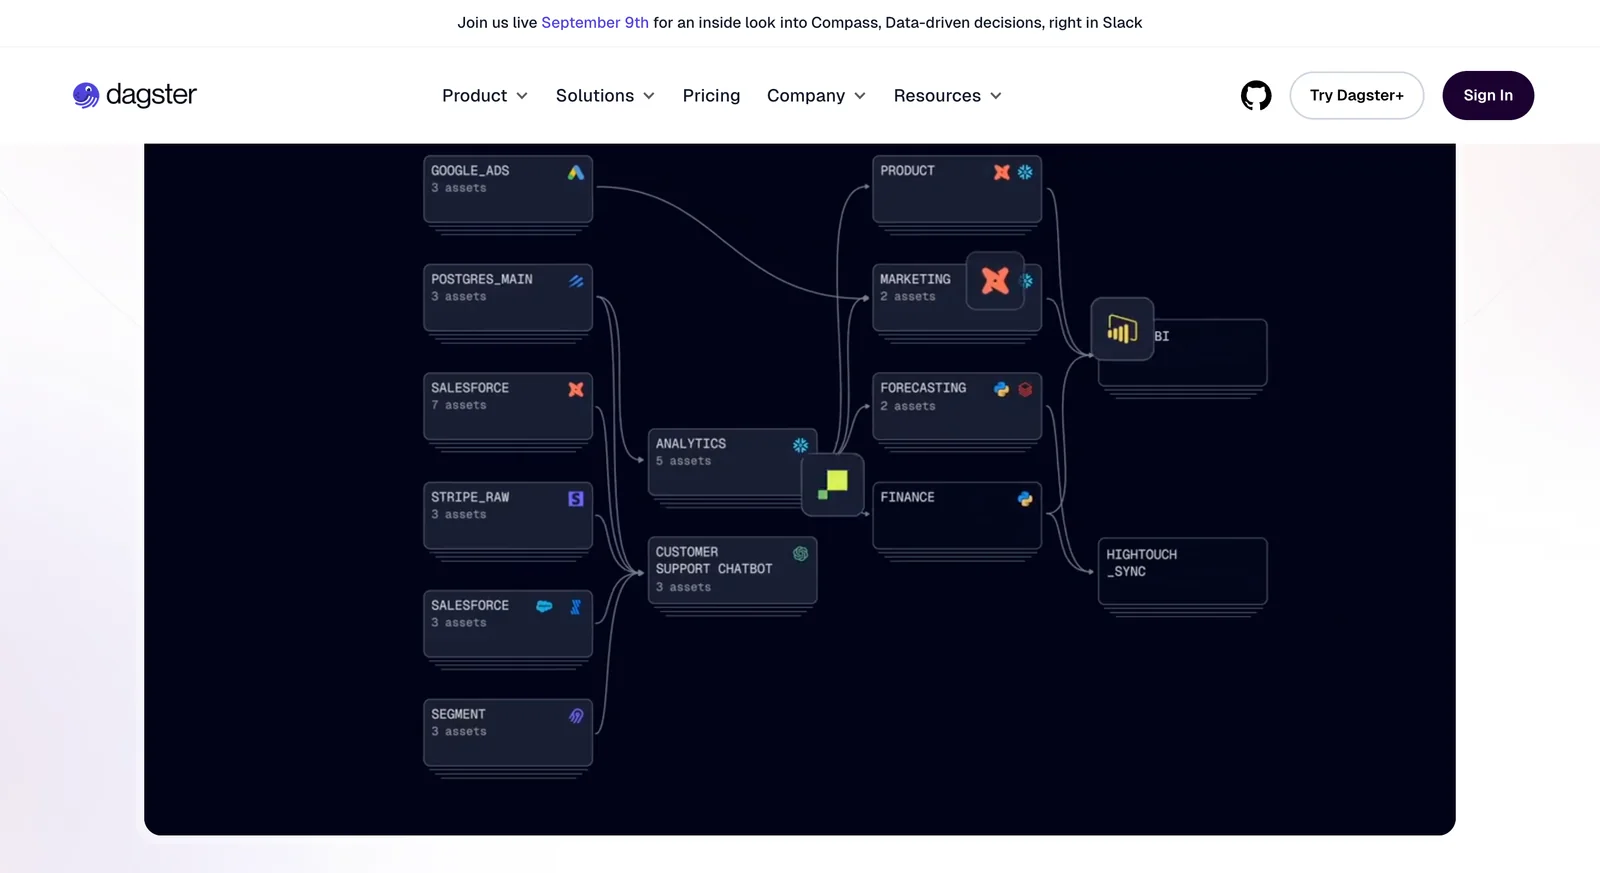The width and height of the screenshot is (1600, 873).
Task: Select the SEGMENT asset group text
Action: 458,714
